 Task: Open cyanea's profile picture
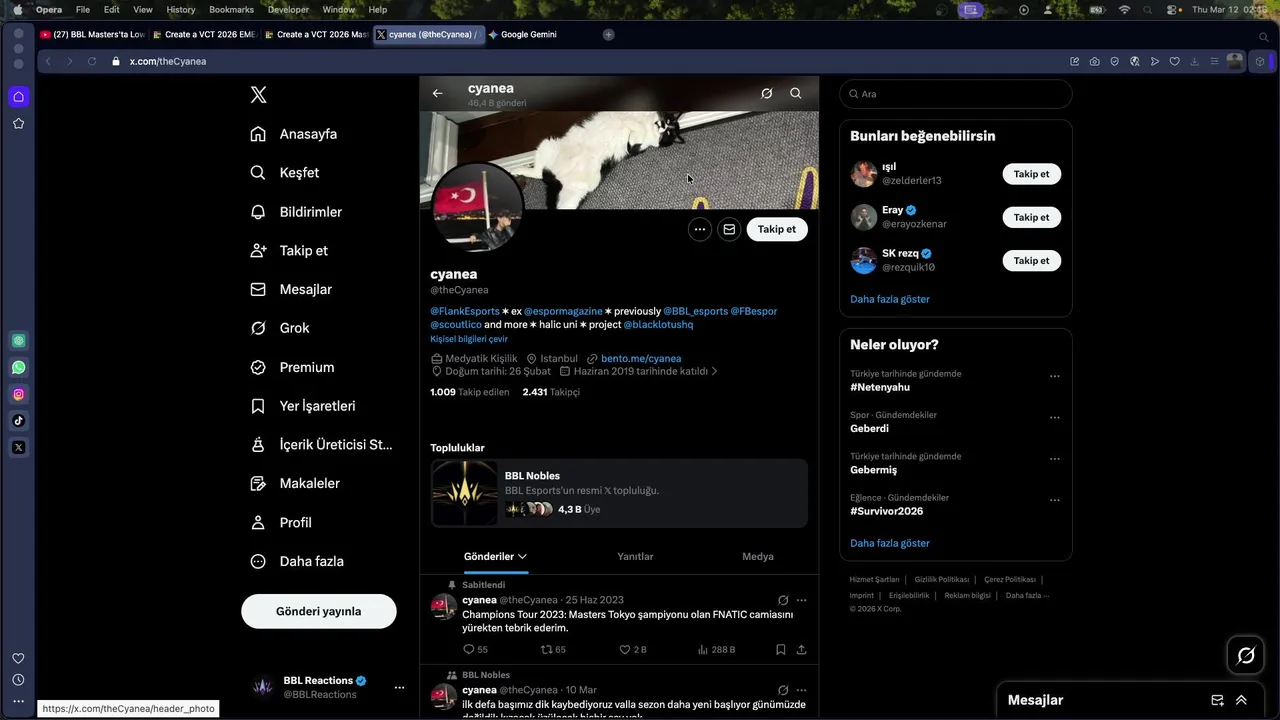point(477,208)
